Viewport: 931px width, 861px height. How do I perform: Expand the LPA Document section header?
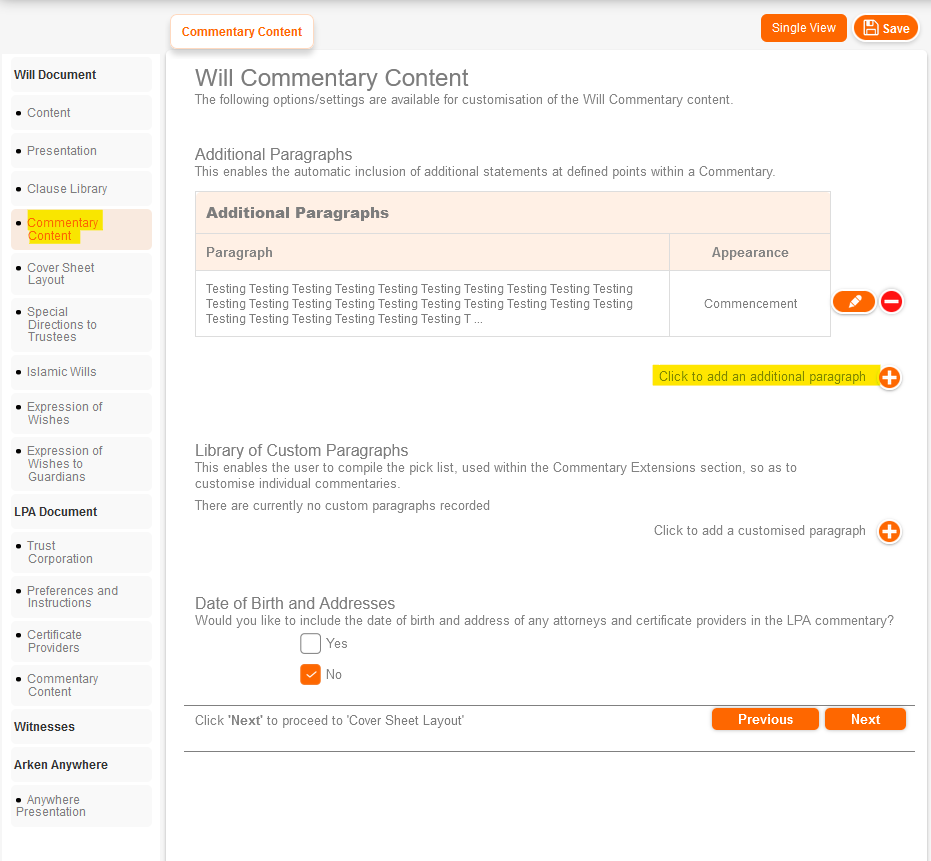[x=56, y=512]
